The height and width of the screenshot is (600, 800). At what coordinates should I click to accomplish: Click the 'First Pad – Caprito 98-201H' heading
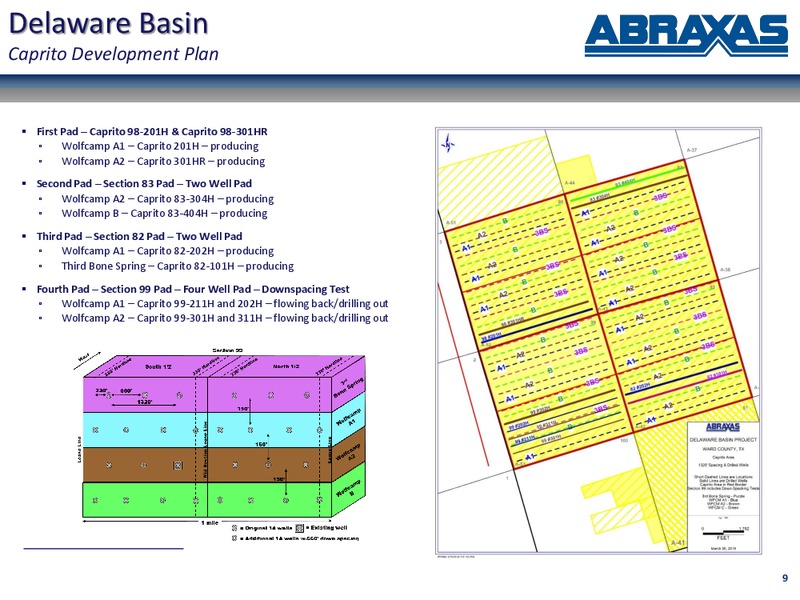[152, 132]
